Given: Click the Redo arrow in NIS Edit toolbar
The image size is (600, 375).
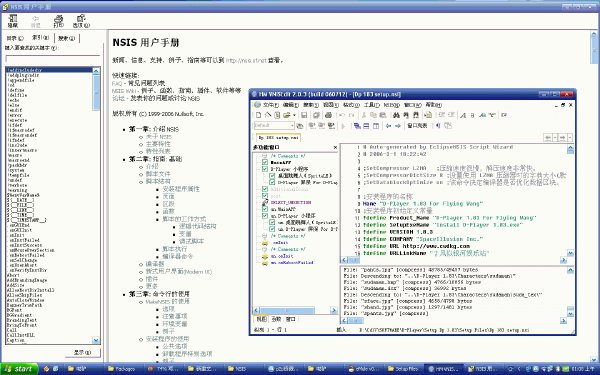Looking at the screenshot, I should 352,115.
